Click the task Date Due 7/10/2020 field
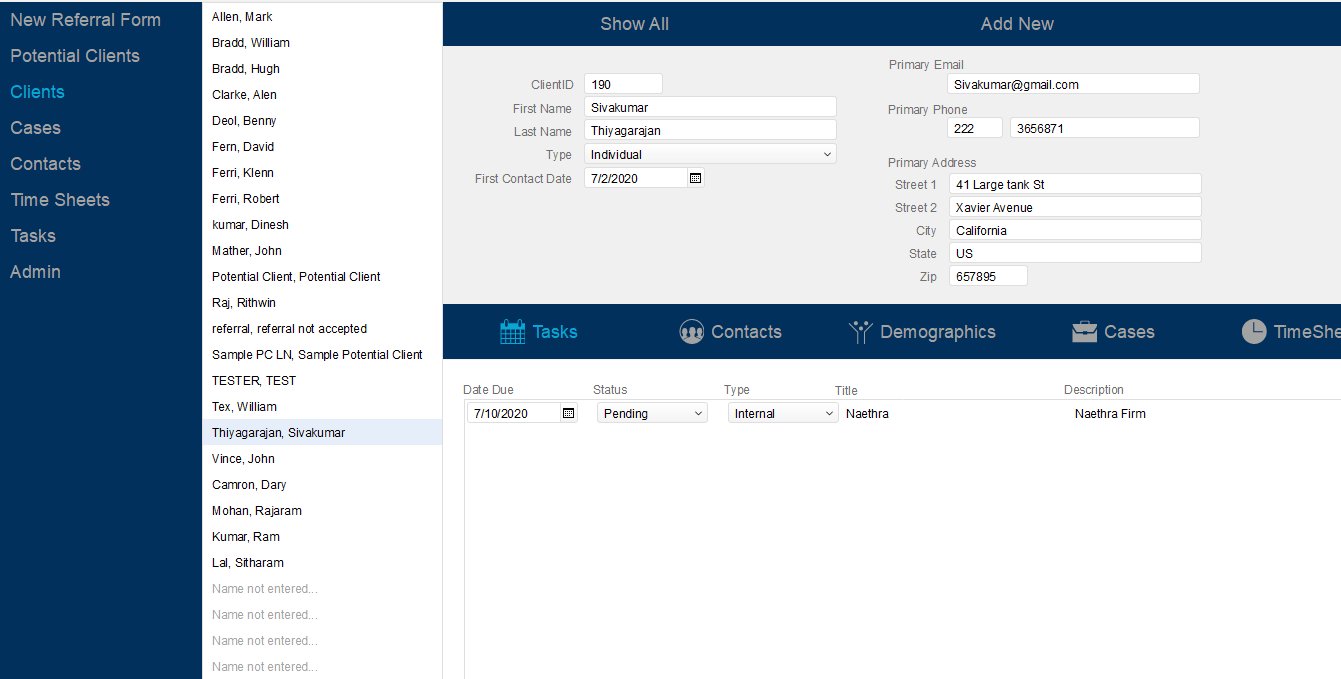The image size is (1341, 679). [514, 413]
